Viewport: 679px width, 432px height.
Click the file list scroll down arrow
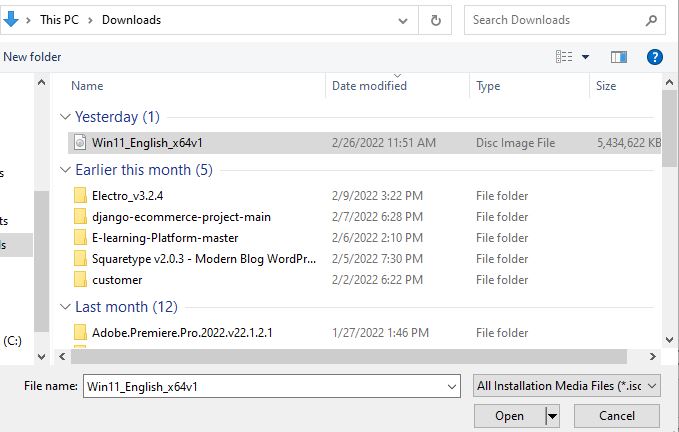coord(669,339)
